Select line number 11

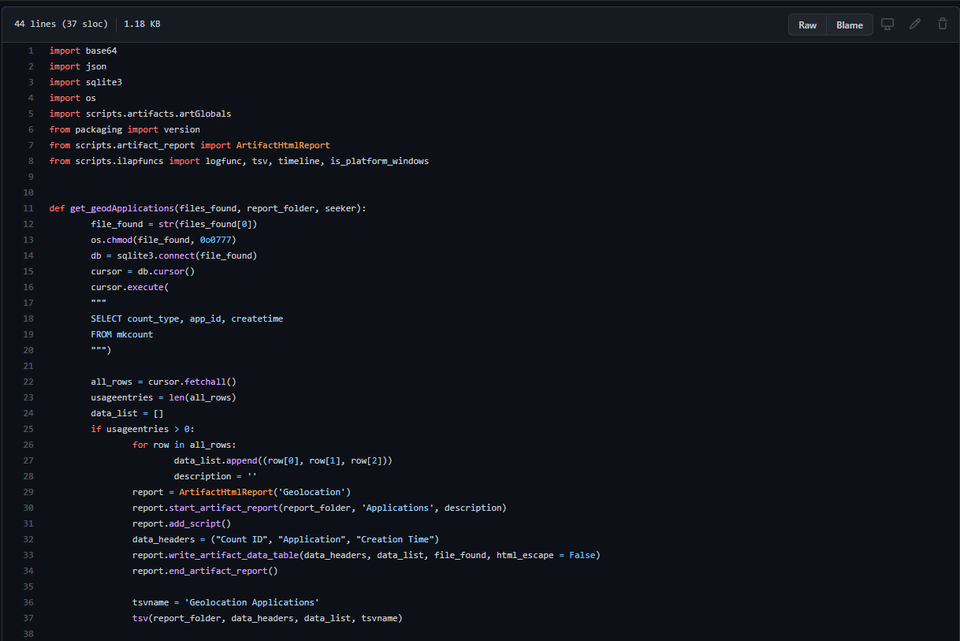(x=28, y=208)
